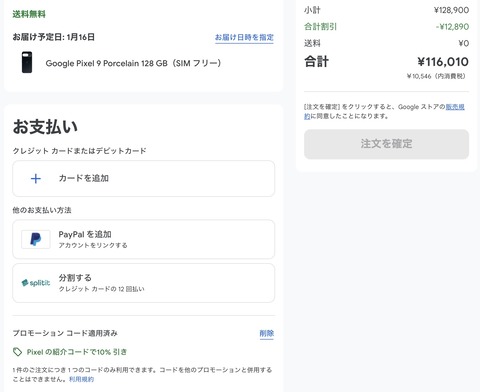The image size is (480, 392).
Task: Click the アカウントをリンクする subtitle
Action: pyautogui.click(x=93, y=245)
